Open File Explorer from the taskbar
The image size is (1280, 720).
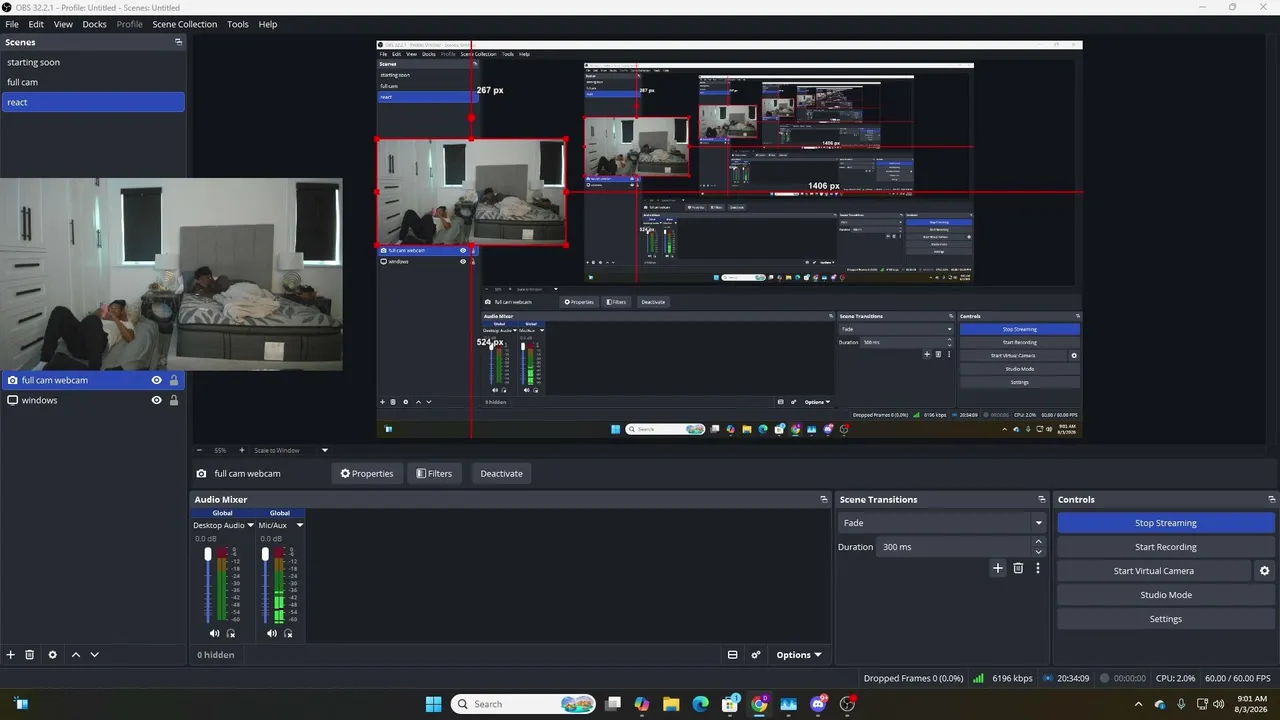click(x=671, y=704)
